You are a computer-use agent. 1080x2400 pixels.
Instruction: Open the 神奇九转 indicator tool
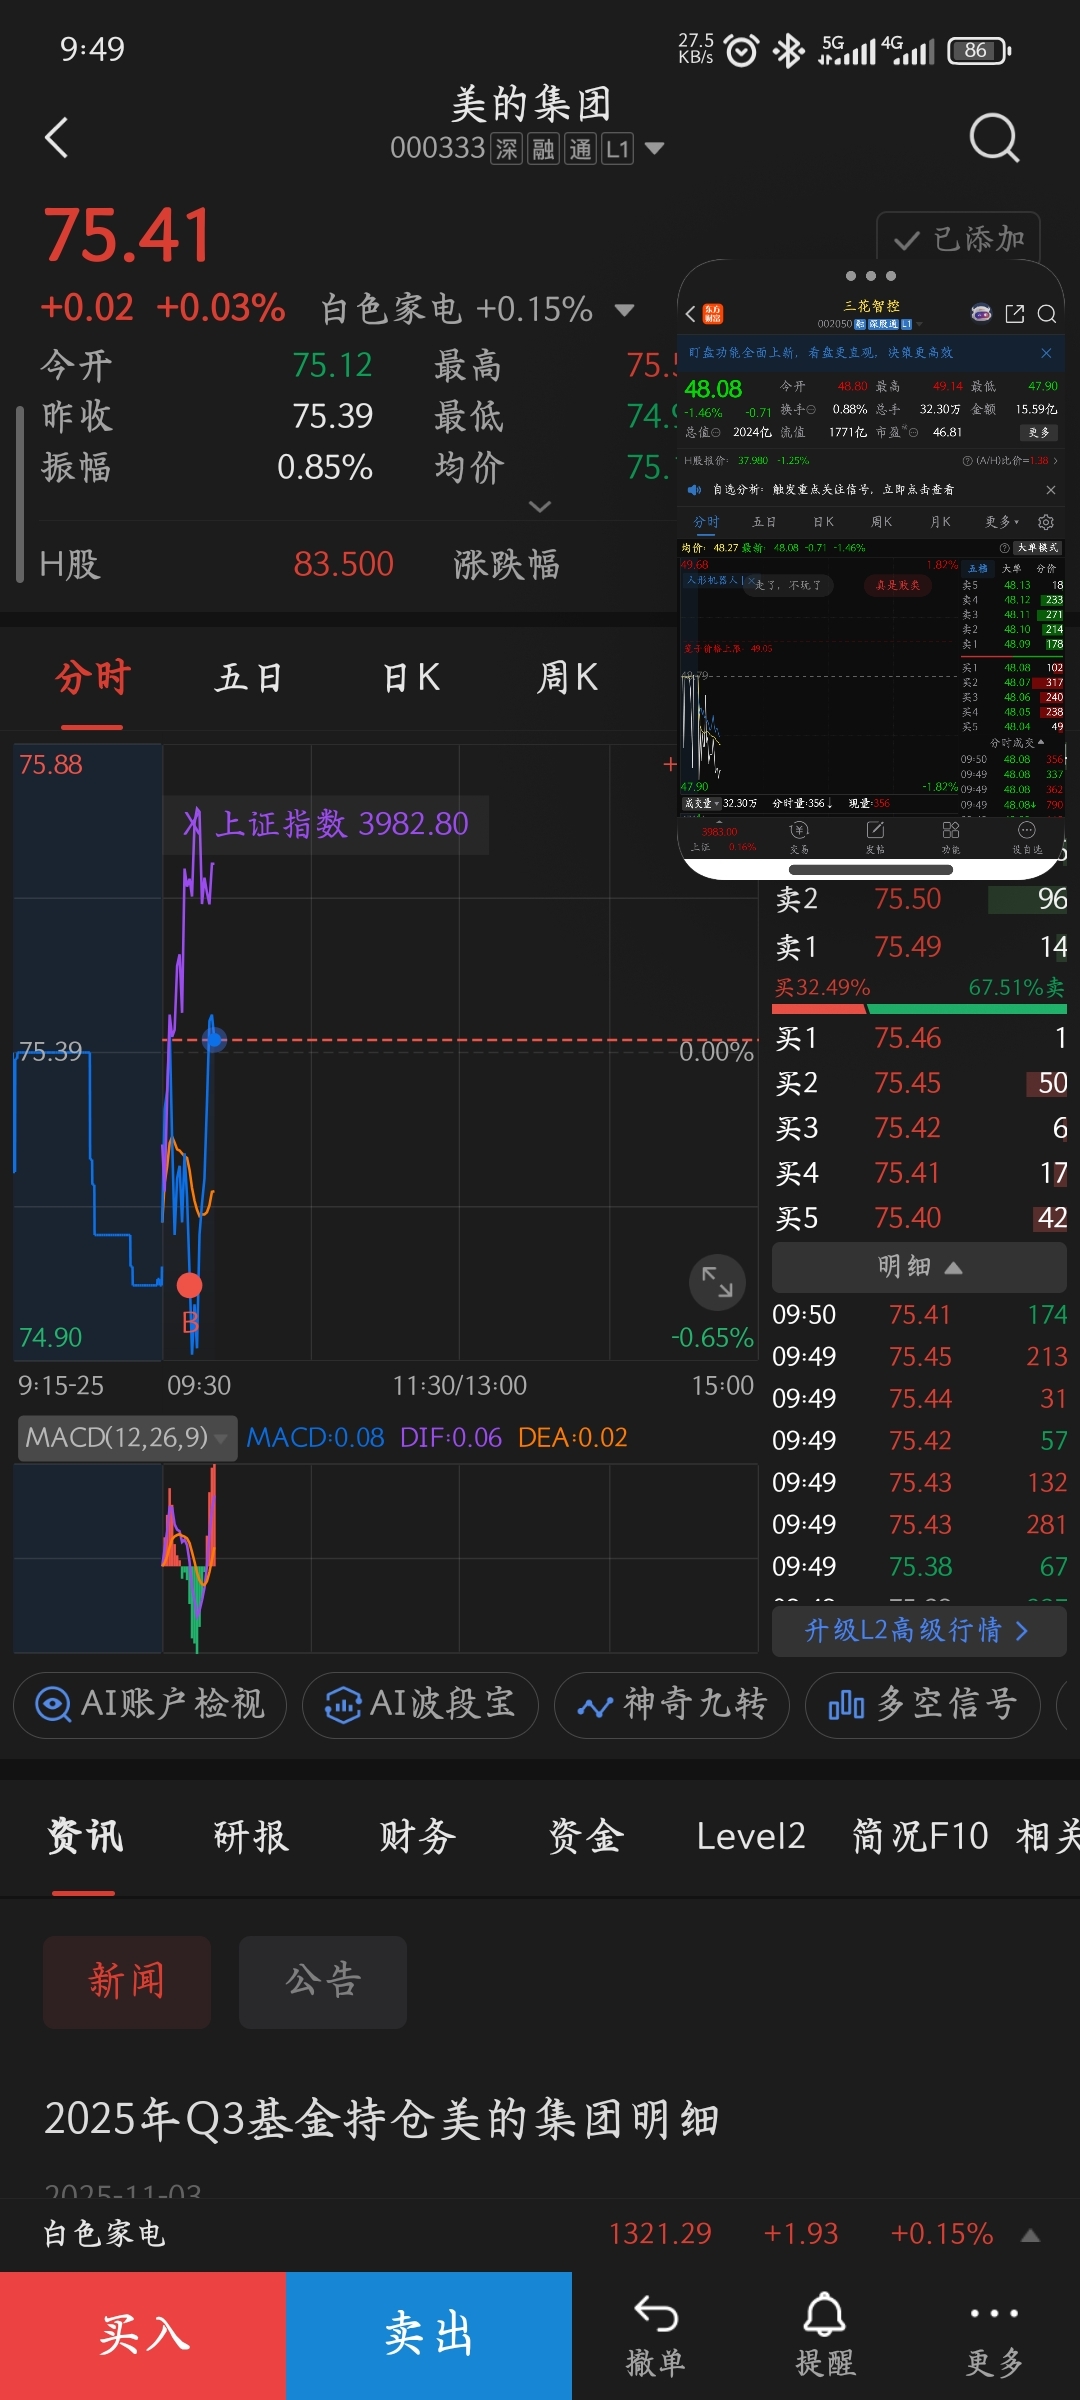point(672,1704)
